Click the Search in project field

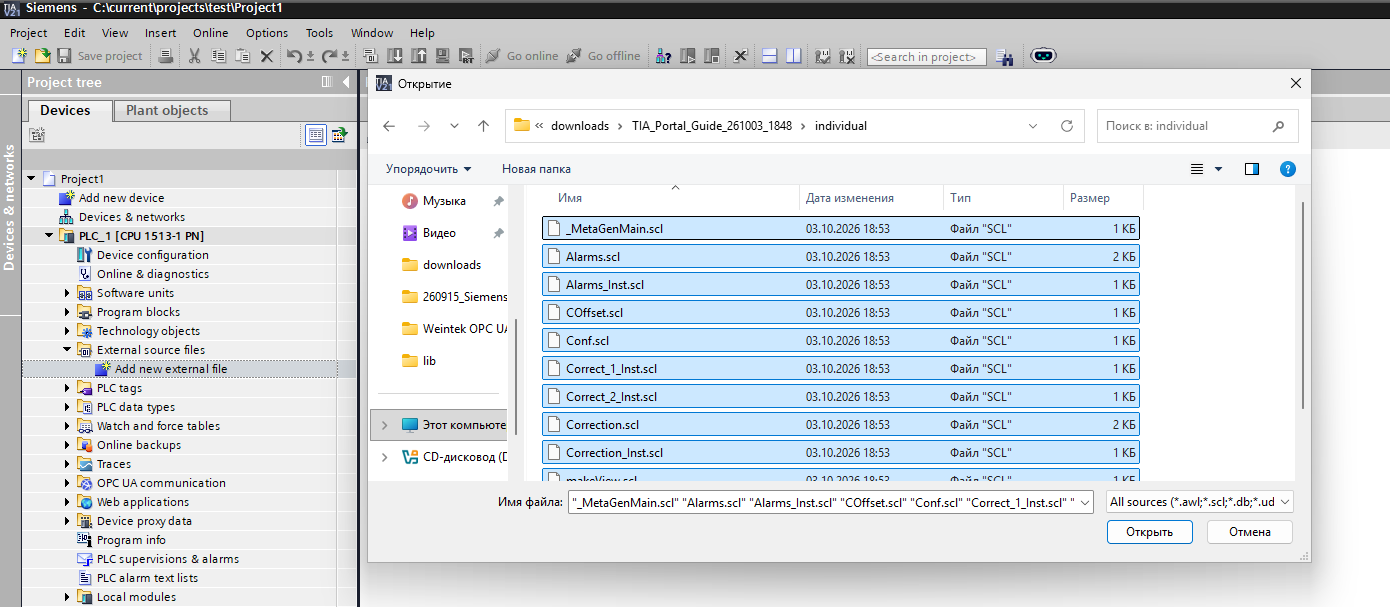point(927,57)
